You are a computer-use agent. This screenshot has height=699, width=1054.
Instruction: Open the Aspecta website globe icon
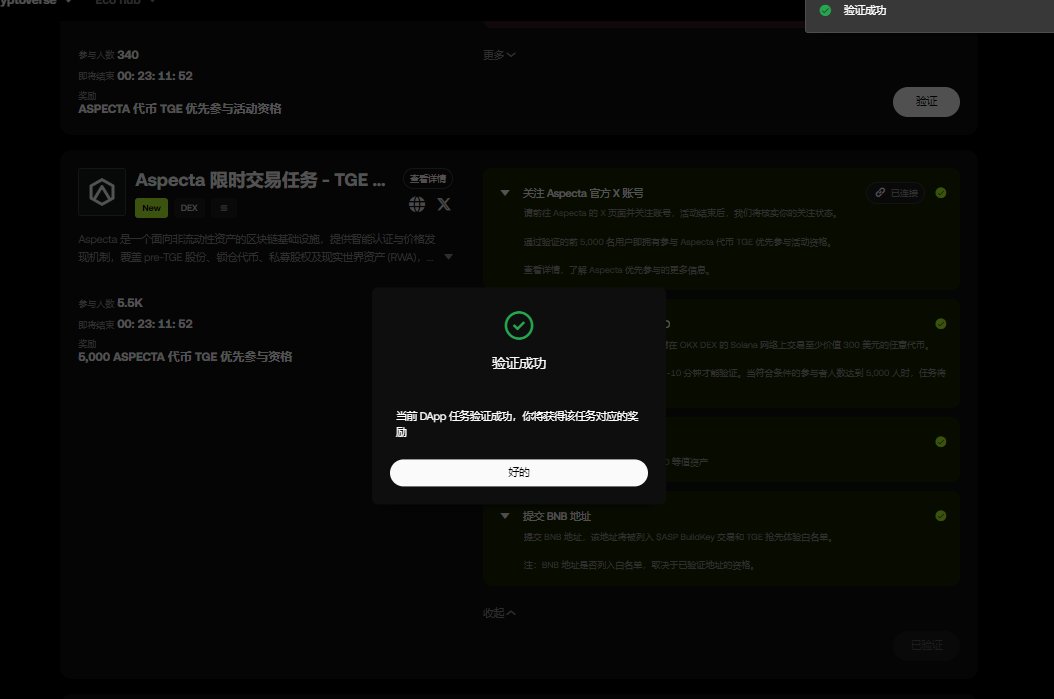pyautogui.click(x=417, y=204)
